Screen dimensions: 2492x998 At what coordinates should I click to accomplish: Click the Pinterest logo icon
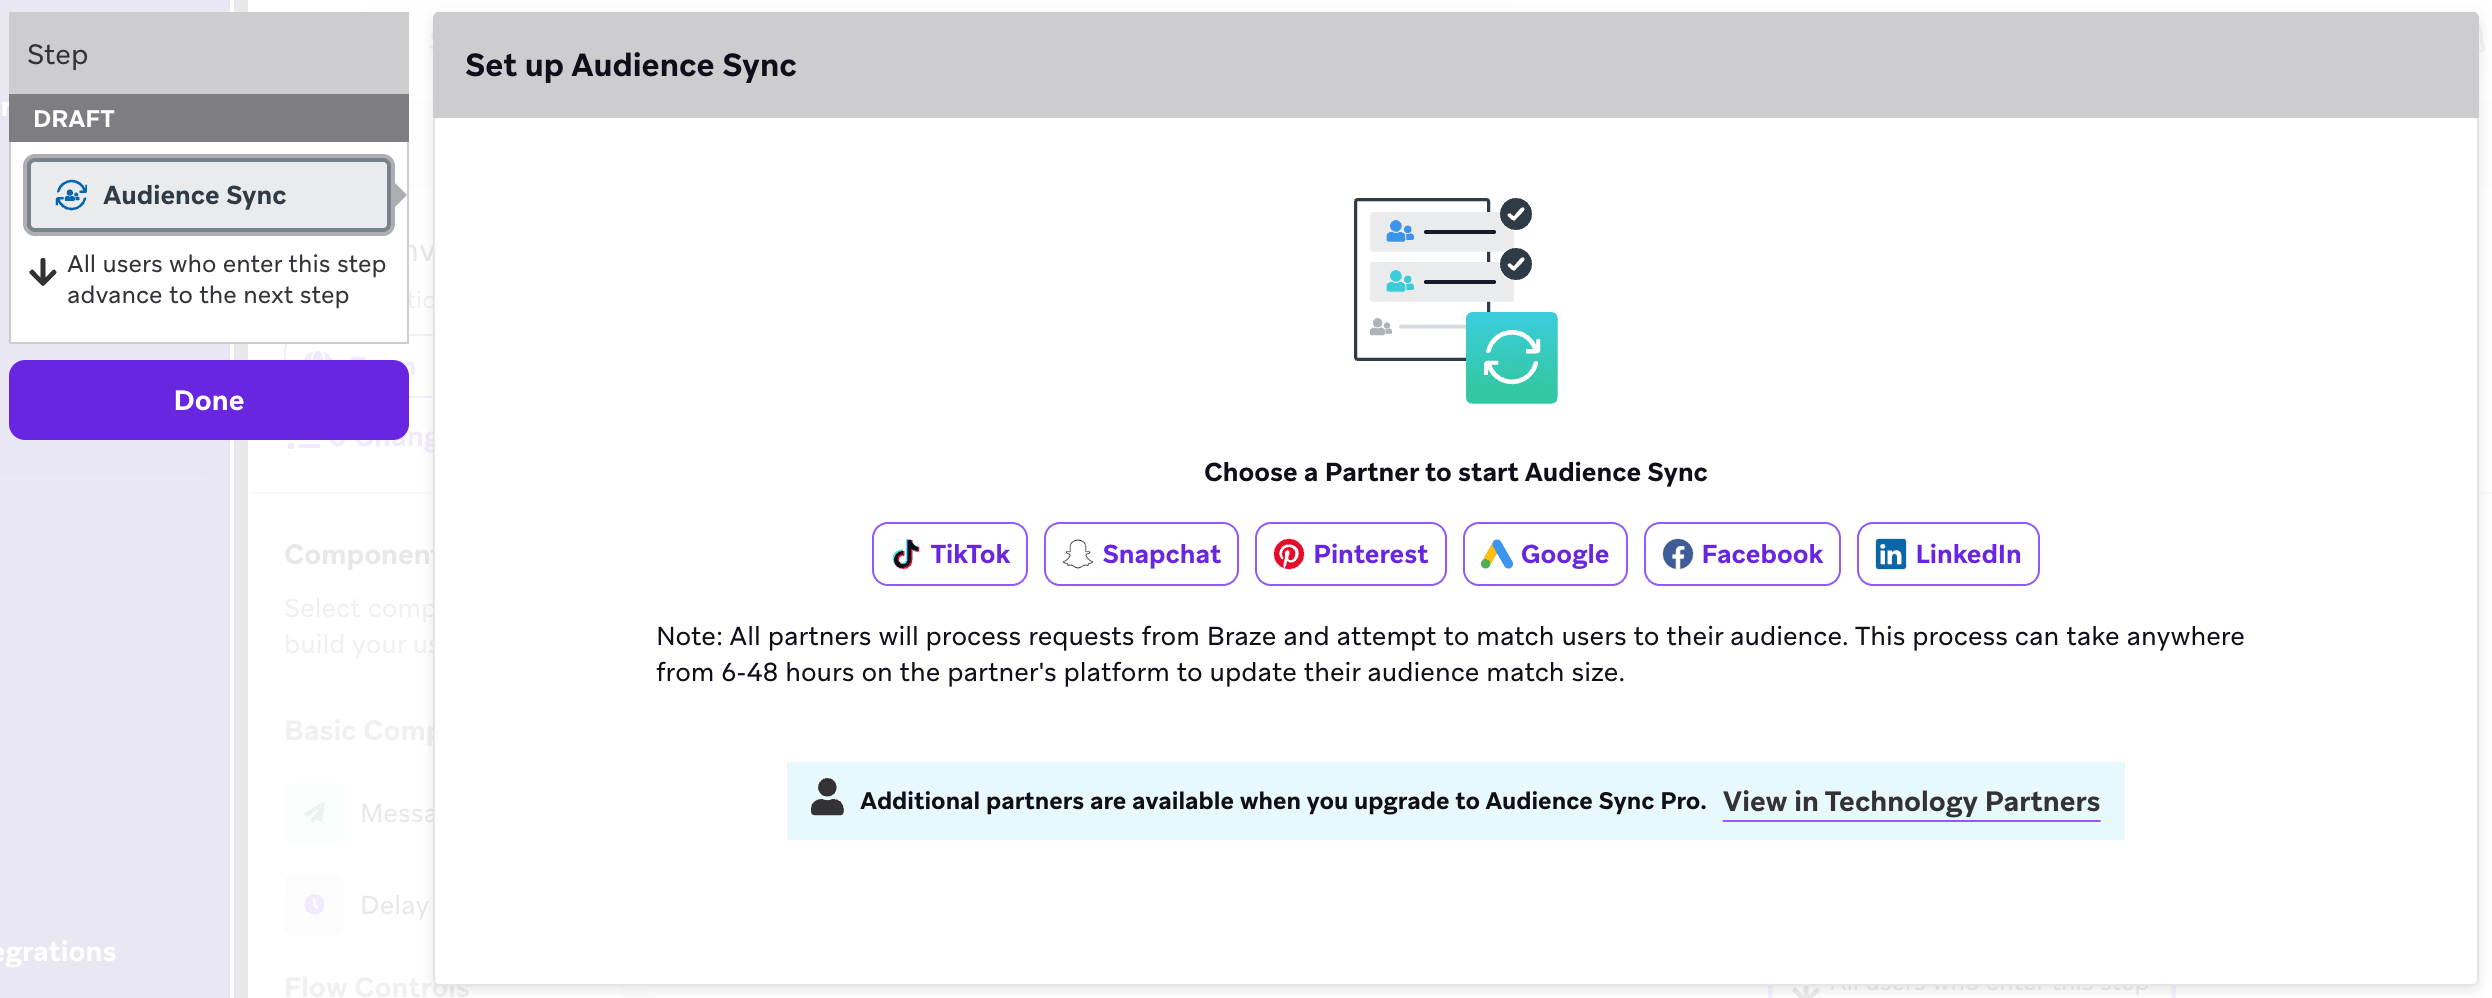pos(1288,554)
